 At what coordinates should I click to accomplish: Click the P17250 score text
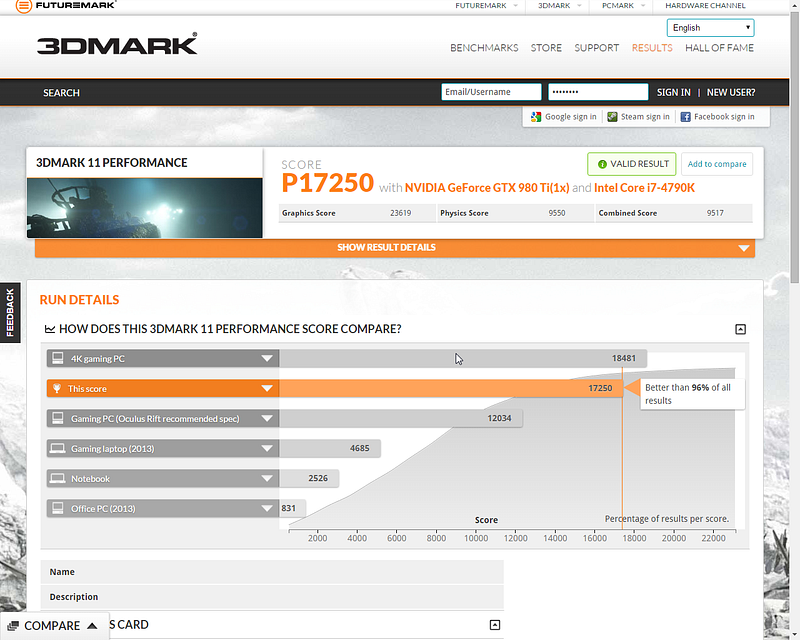pos(328,183)
